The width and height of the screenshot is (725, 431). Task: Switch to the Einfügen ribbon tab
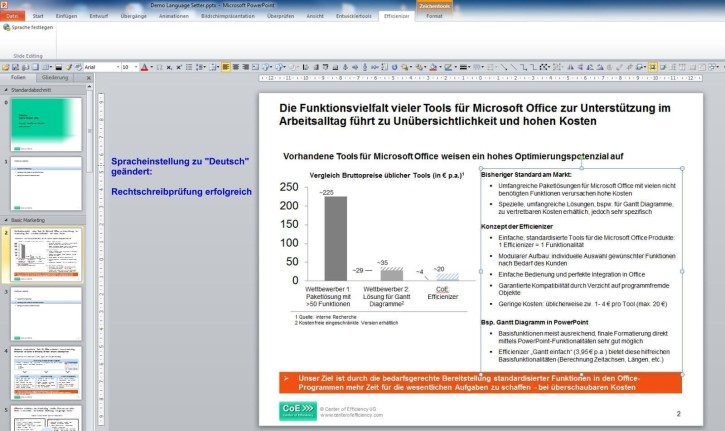[66, 16]
